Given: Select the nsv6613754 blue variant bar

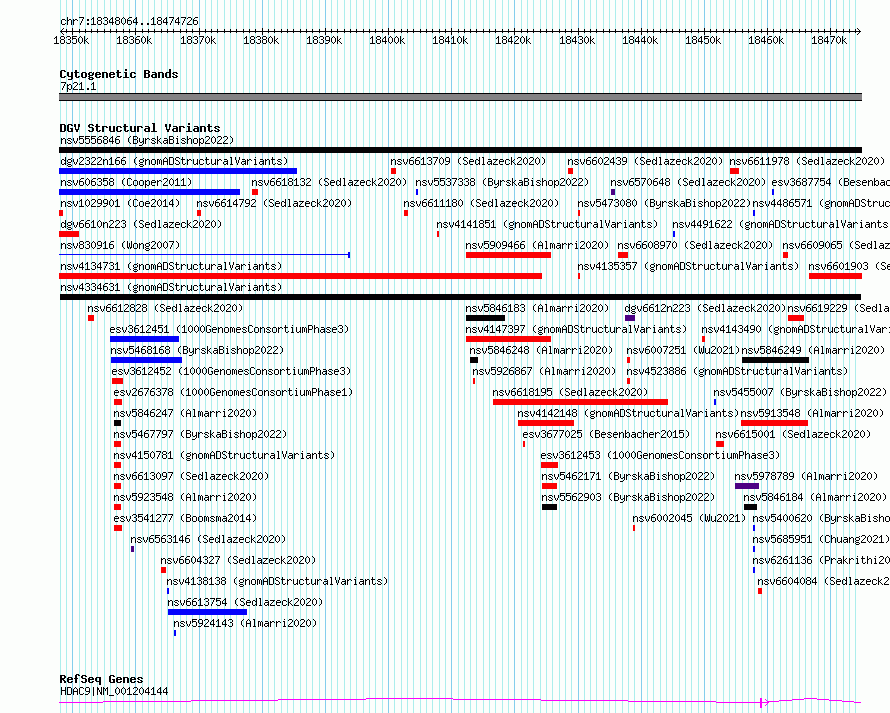Looking at the screenshot, I should point(207,612).
